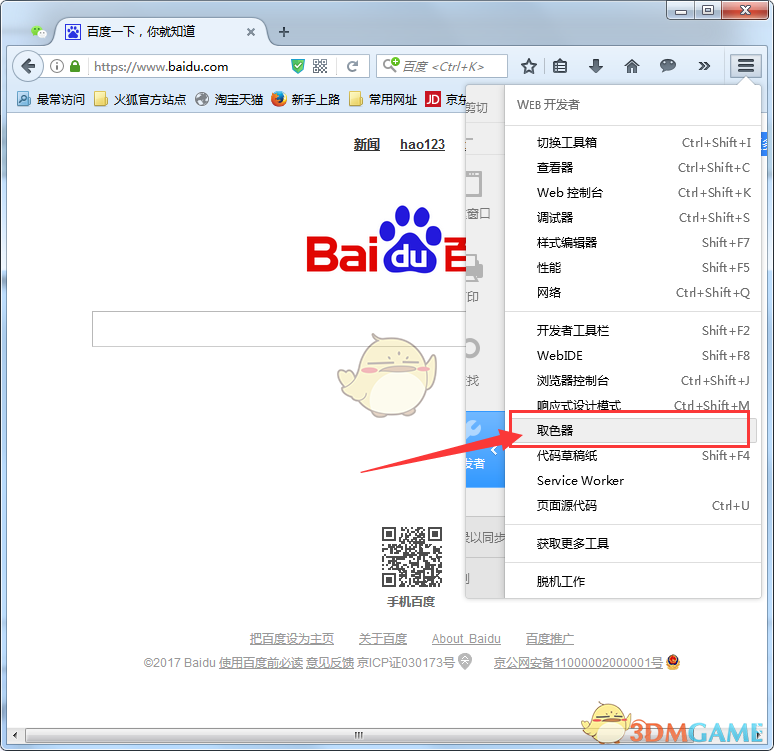Click the chat bubble toolbar icon
Screen dimensions: 774x751
click(667, 65)
